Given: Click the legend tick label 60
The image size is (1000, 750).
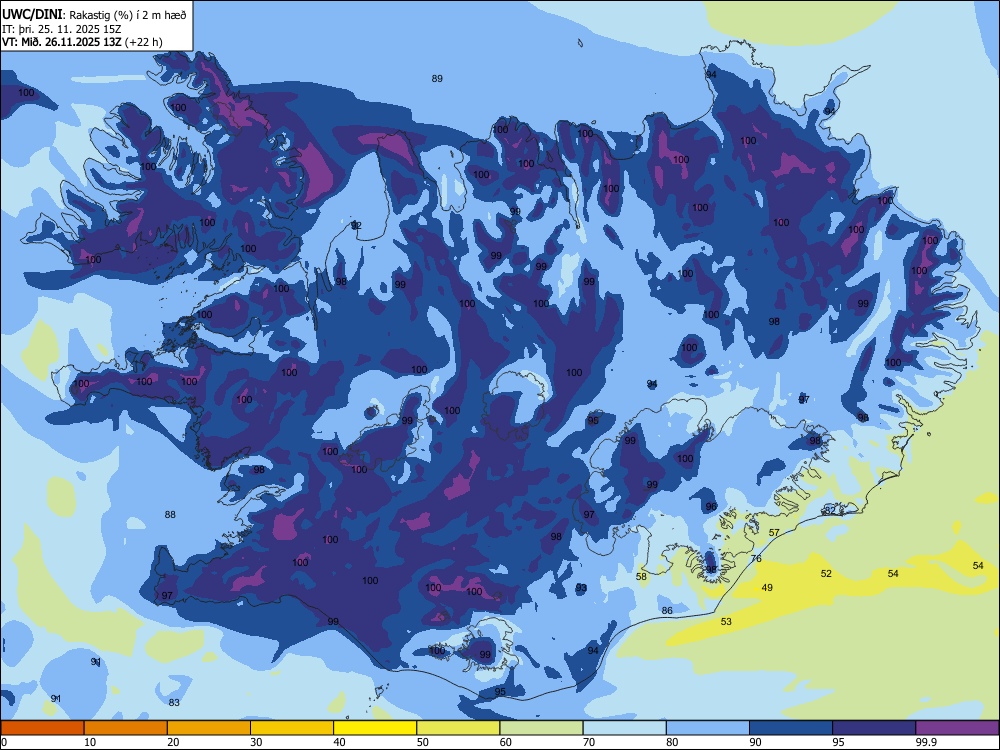Looking at the screenshot, I should 506,742.
